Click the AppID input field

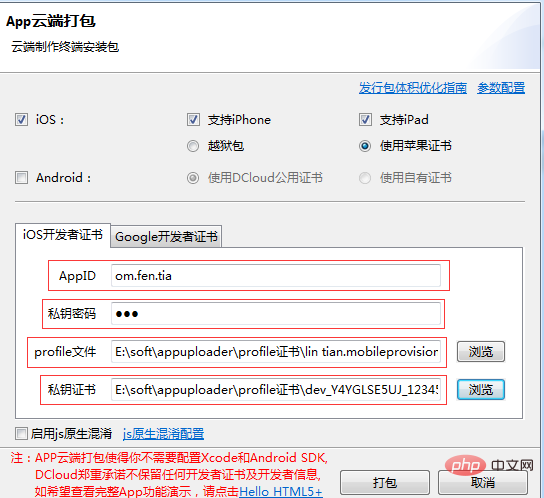tap(276, 276)
